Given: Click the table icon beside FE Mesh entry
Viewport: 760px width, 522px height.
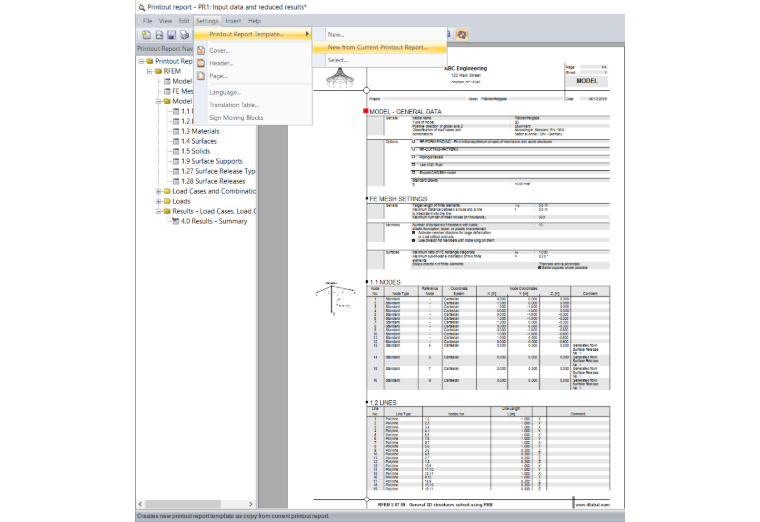Looking at the screenshot, I should [167, 91].
